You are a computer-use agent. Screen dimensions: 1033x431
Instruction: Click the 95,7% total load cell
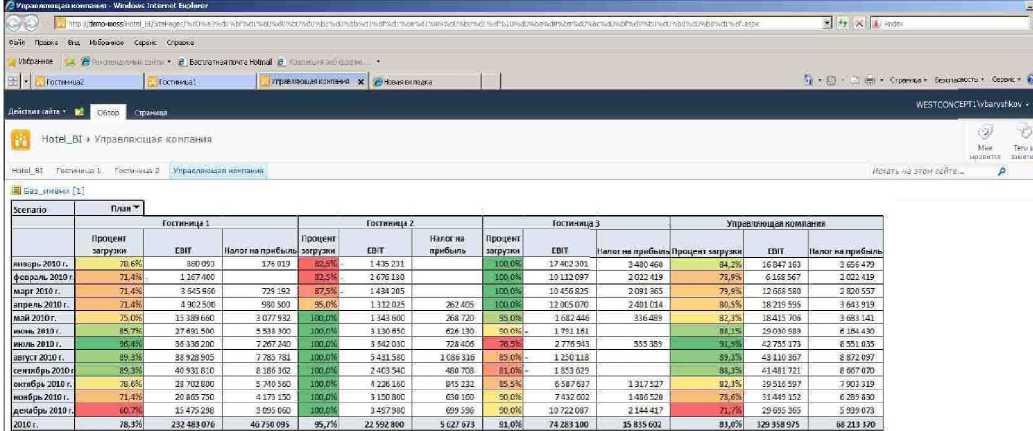click(x=319, y=424)
